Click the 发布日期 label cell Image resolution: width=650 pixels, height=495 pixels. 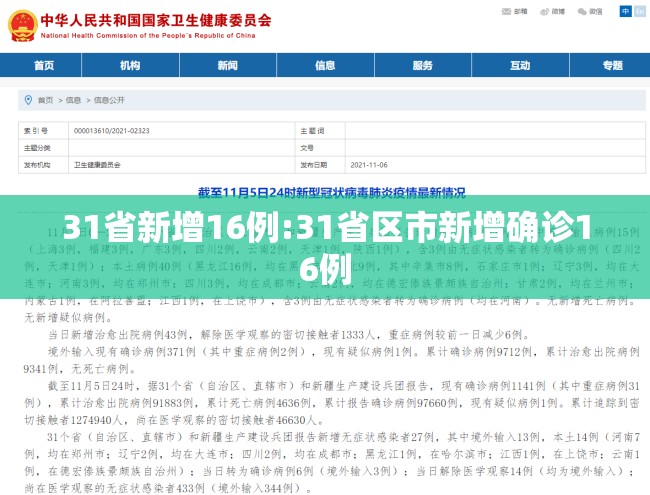click(x=320, y=165)
